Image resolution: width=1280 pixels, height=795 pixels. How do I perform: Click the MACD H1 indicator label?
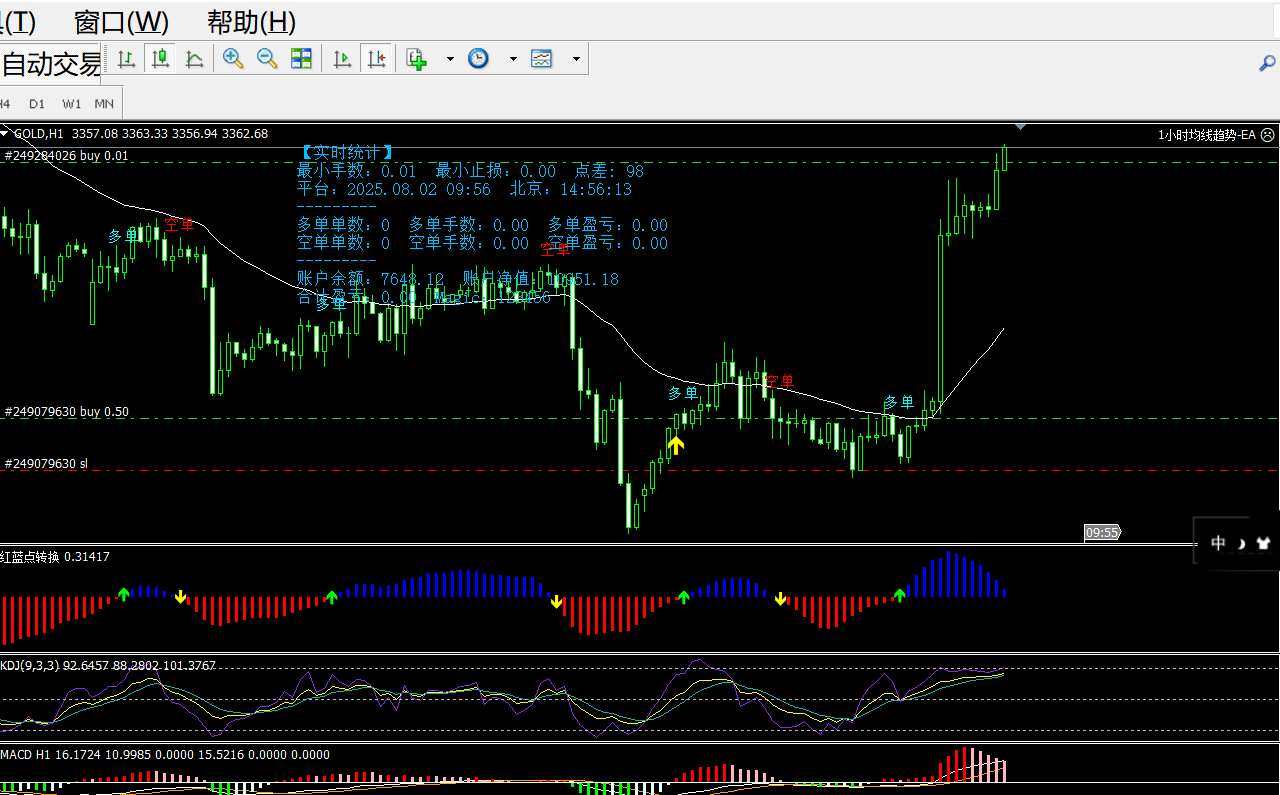tap(165, 754)
